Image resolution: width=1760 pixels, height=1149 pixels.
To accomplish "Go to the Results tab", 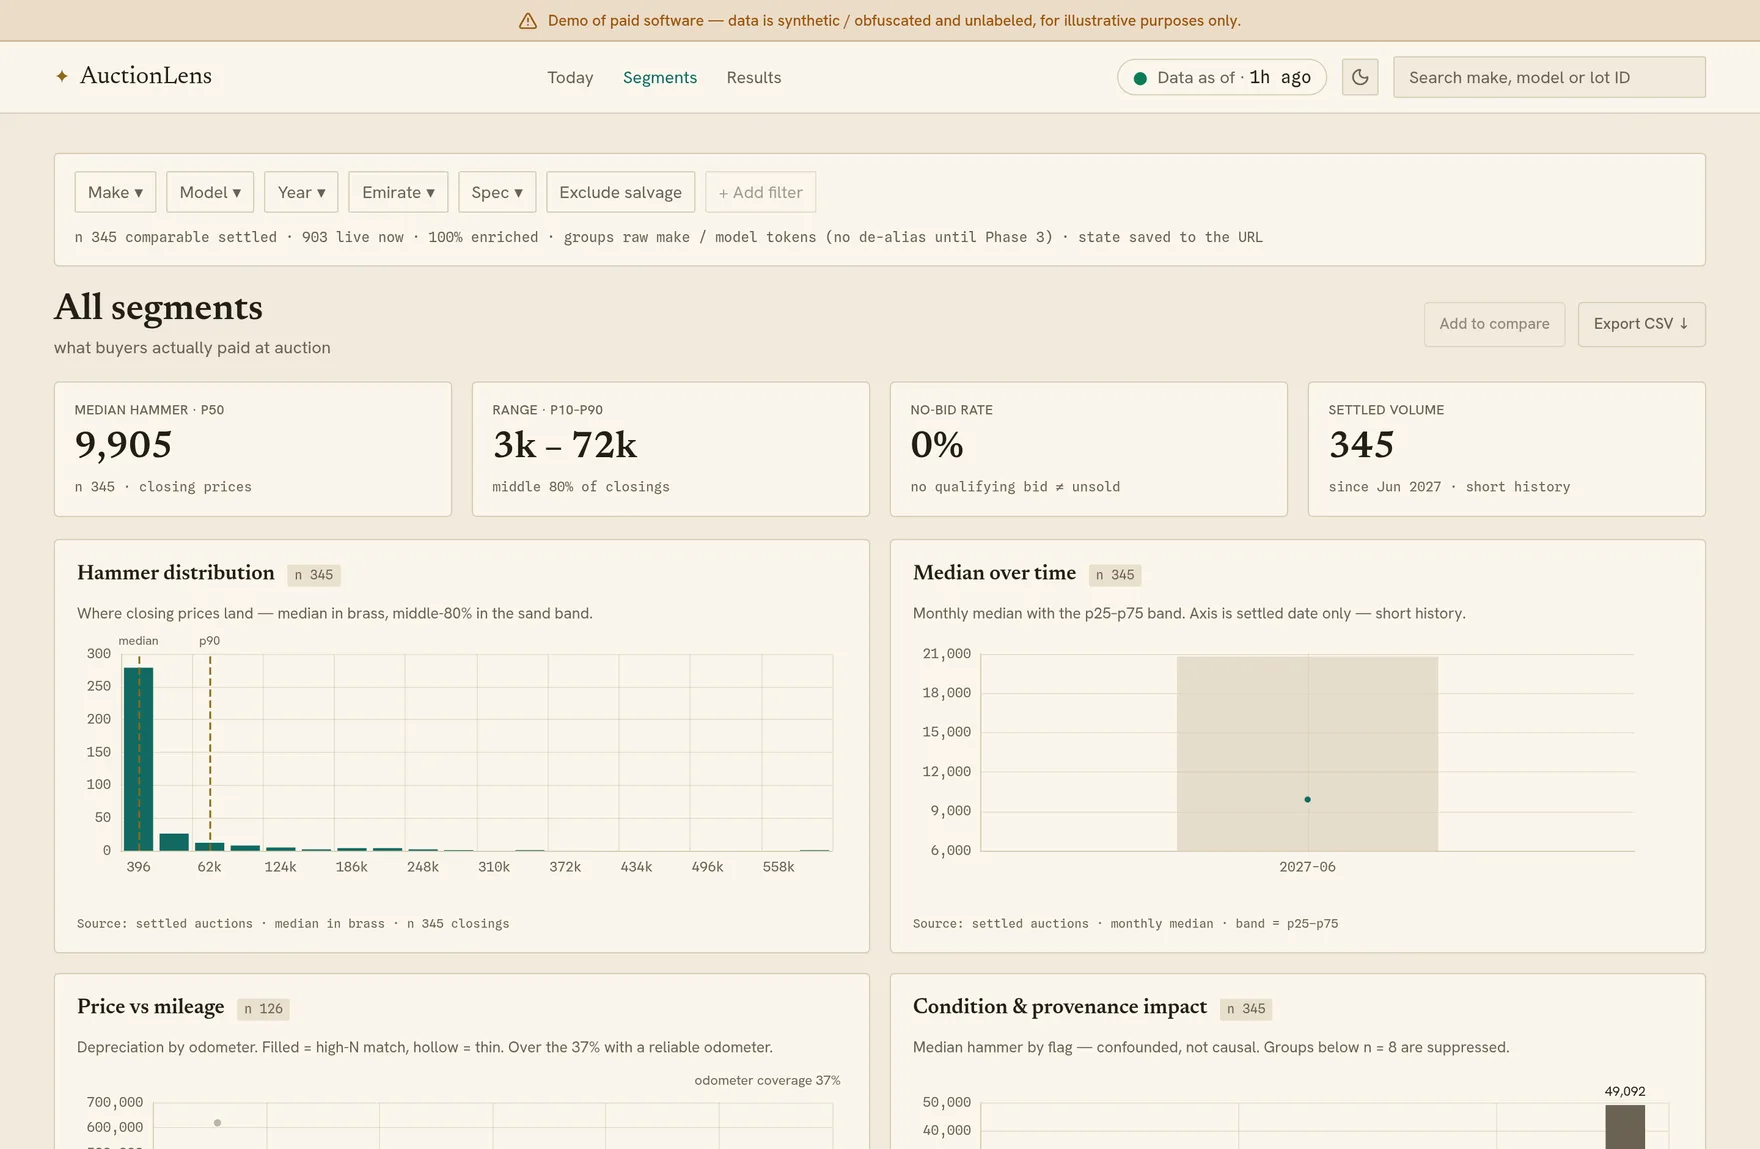I will [x=754, y=77].
